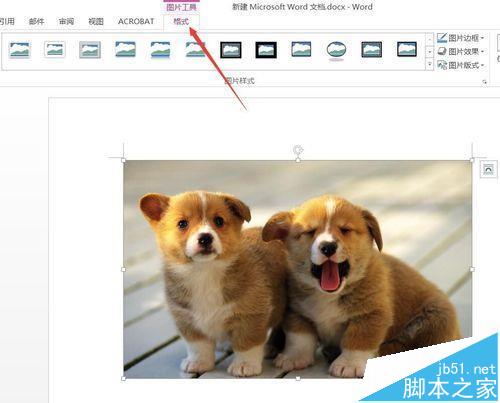Select the puppies picture in the document
Image resolution: width=500 pixels, height=403 pixels.
pos(298,269)
